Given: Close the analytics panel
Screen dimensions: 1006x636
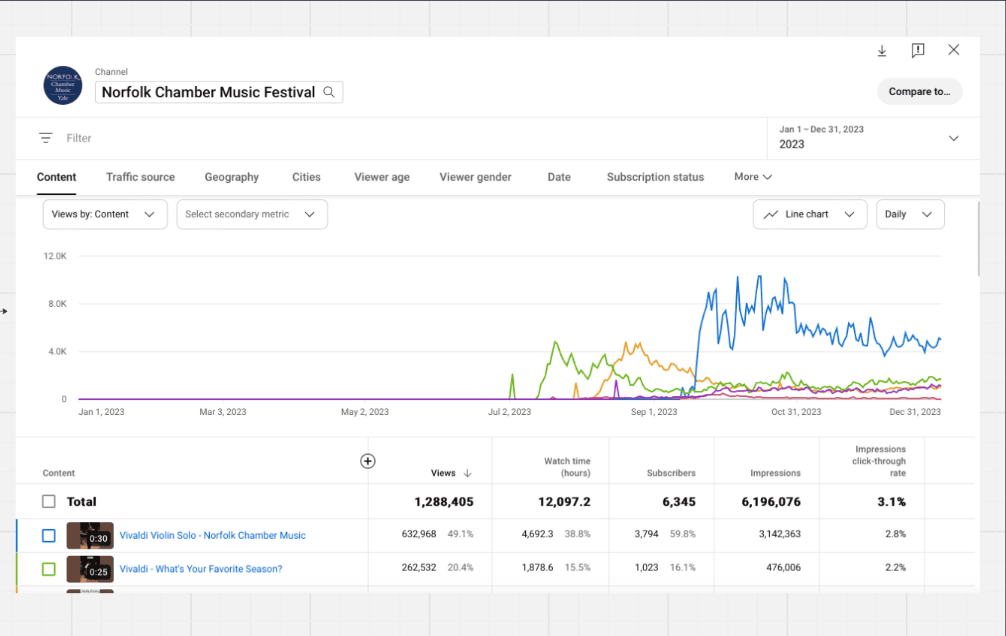Looking at the screenshot, I should tap(954, 50).
